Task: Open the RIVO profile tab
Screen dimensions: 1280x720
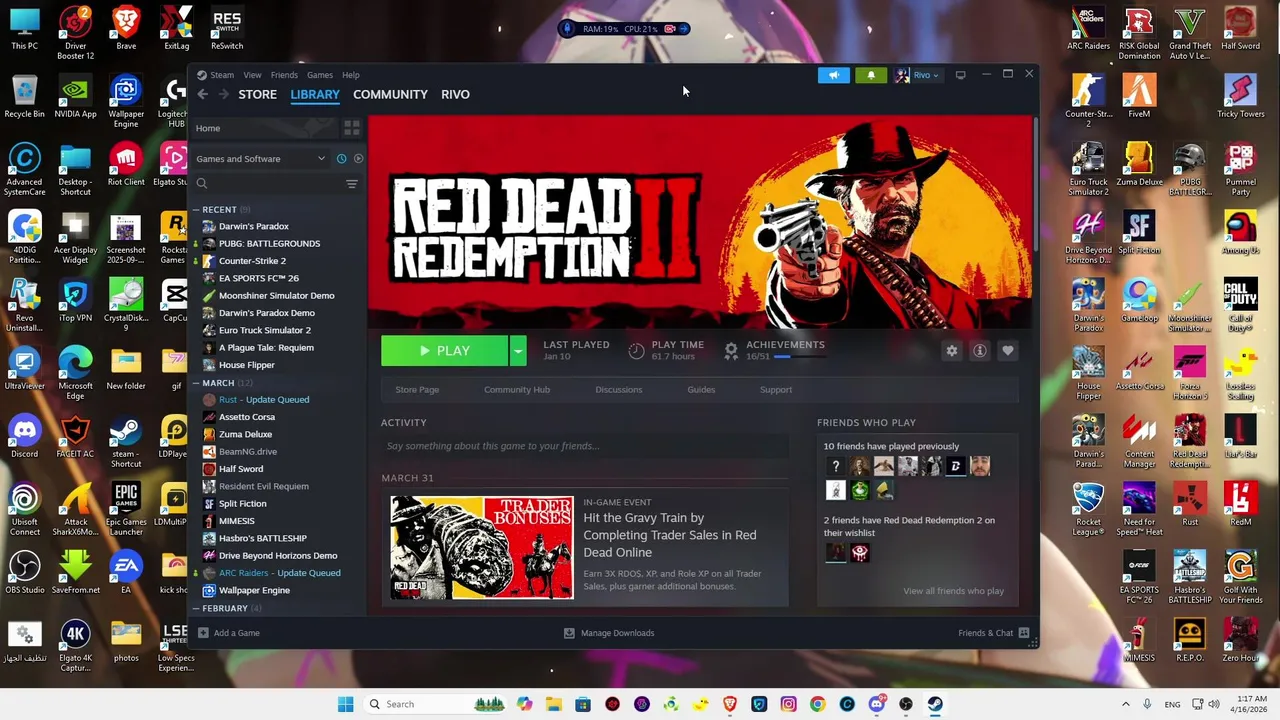Action: pos(455,94)
